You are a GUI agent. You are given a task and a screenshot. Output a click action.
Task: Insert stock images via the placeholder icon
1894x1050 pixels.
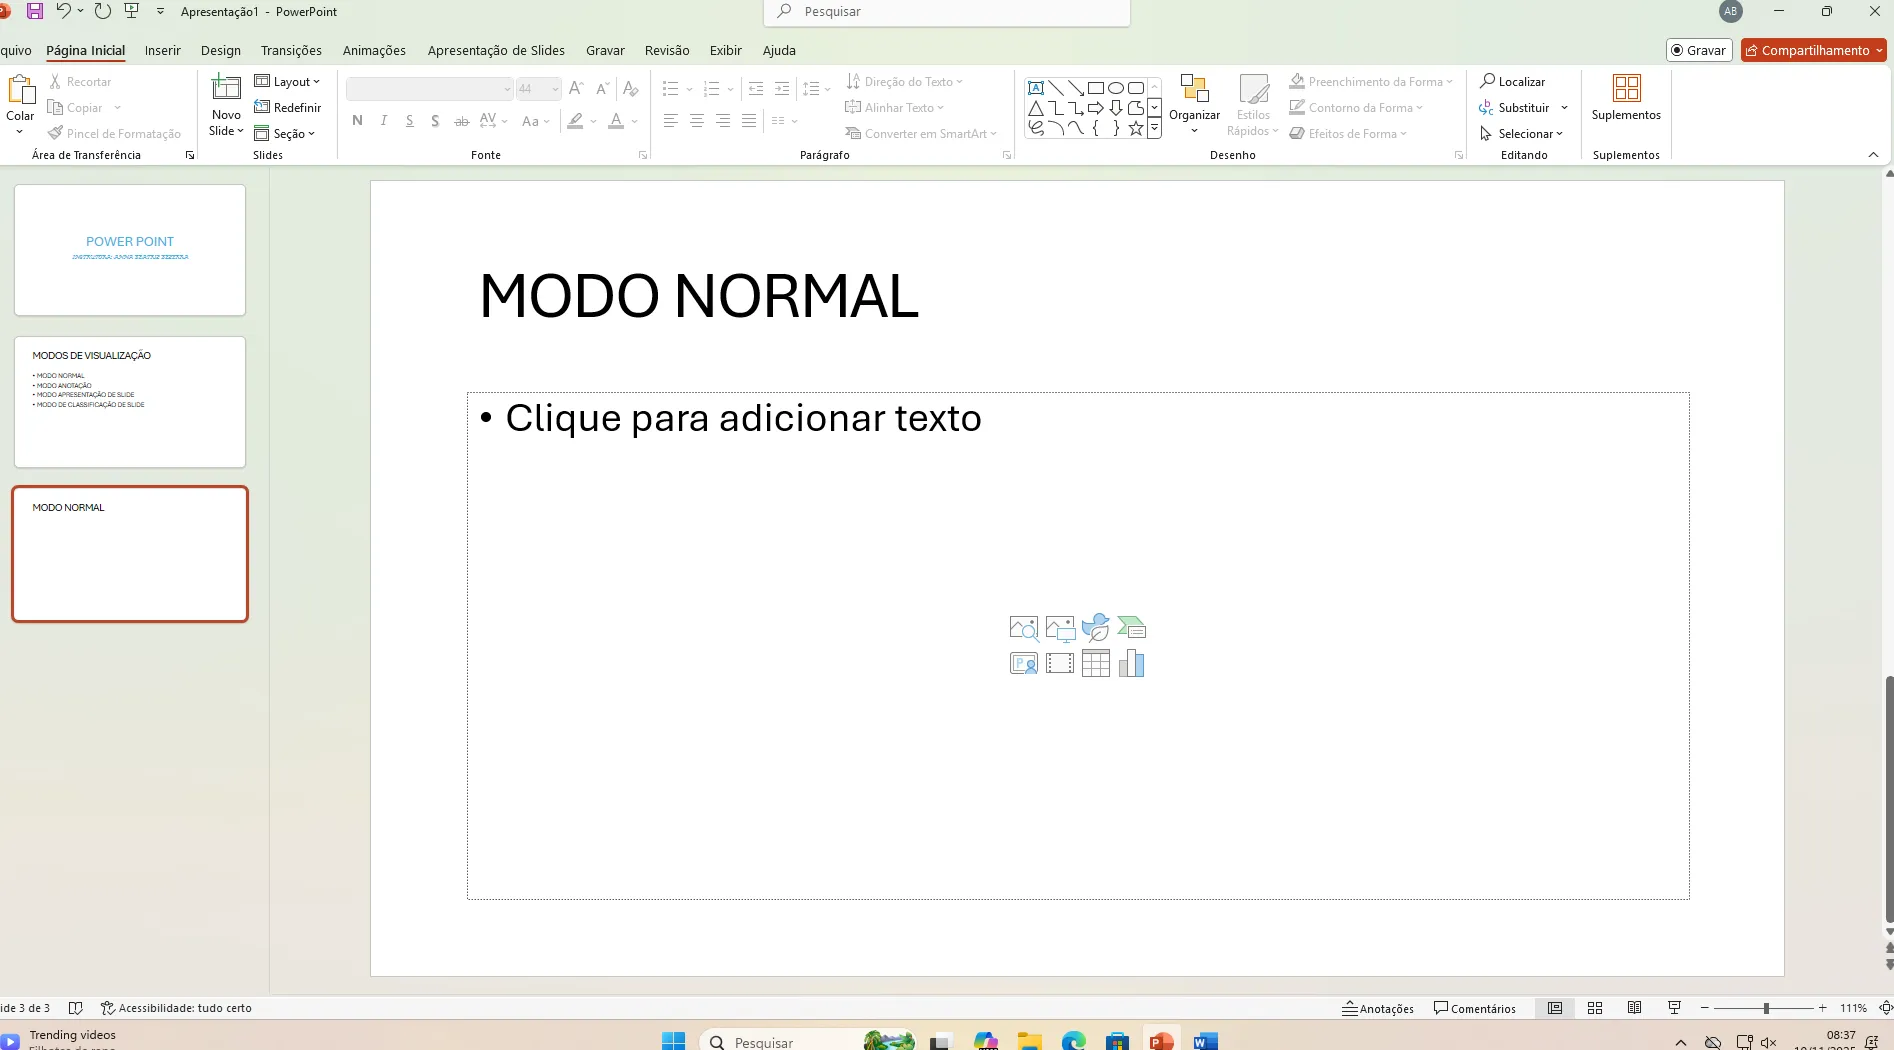coord(1023,627)
